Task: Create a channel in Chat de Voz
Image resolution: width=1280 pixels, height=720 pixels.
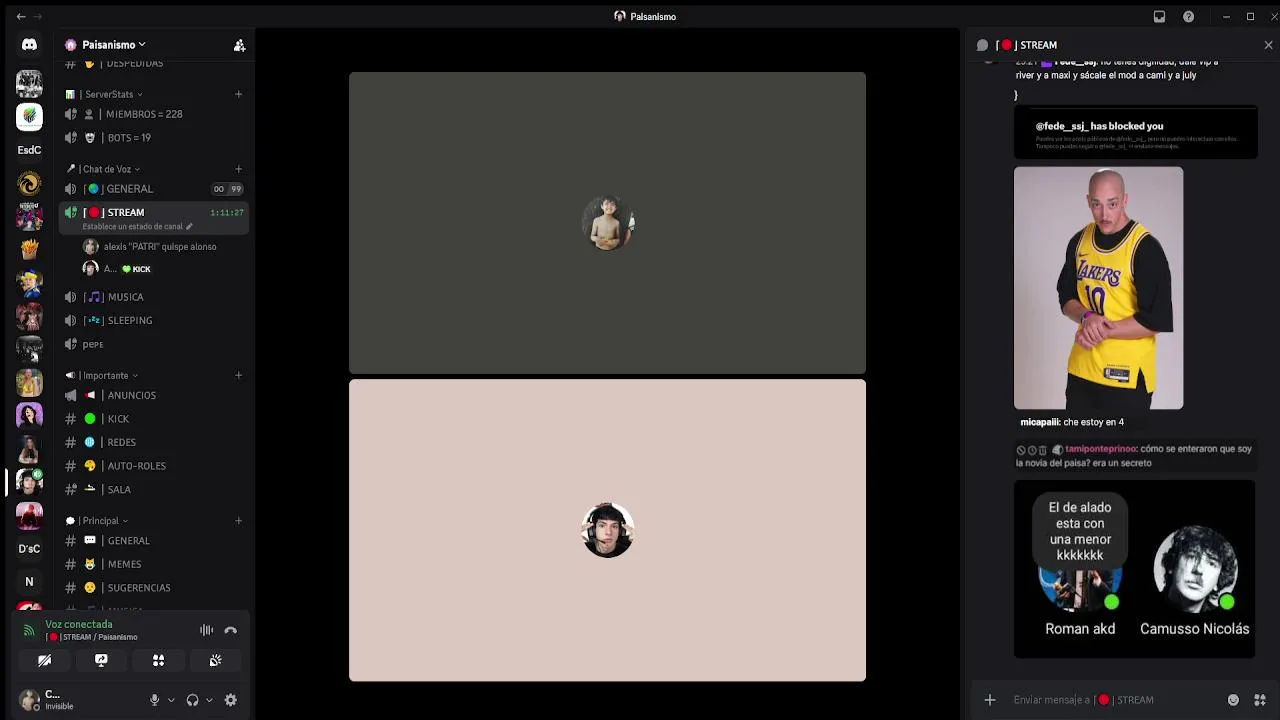Action: tap(238, 169)
